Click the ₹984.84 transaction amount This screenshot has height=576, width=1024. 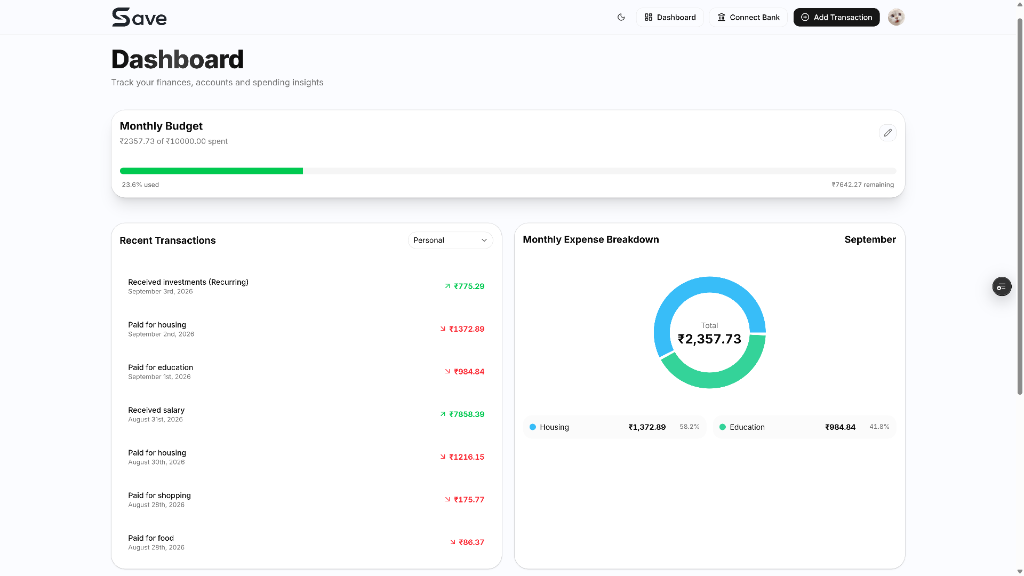[469, 372]
